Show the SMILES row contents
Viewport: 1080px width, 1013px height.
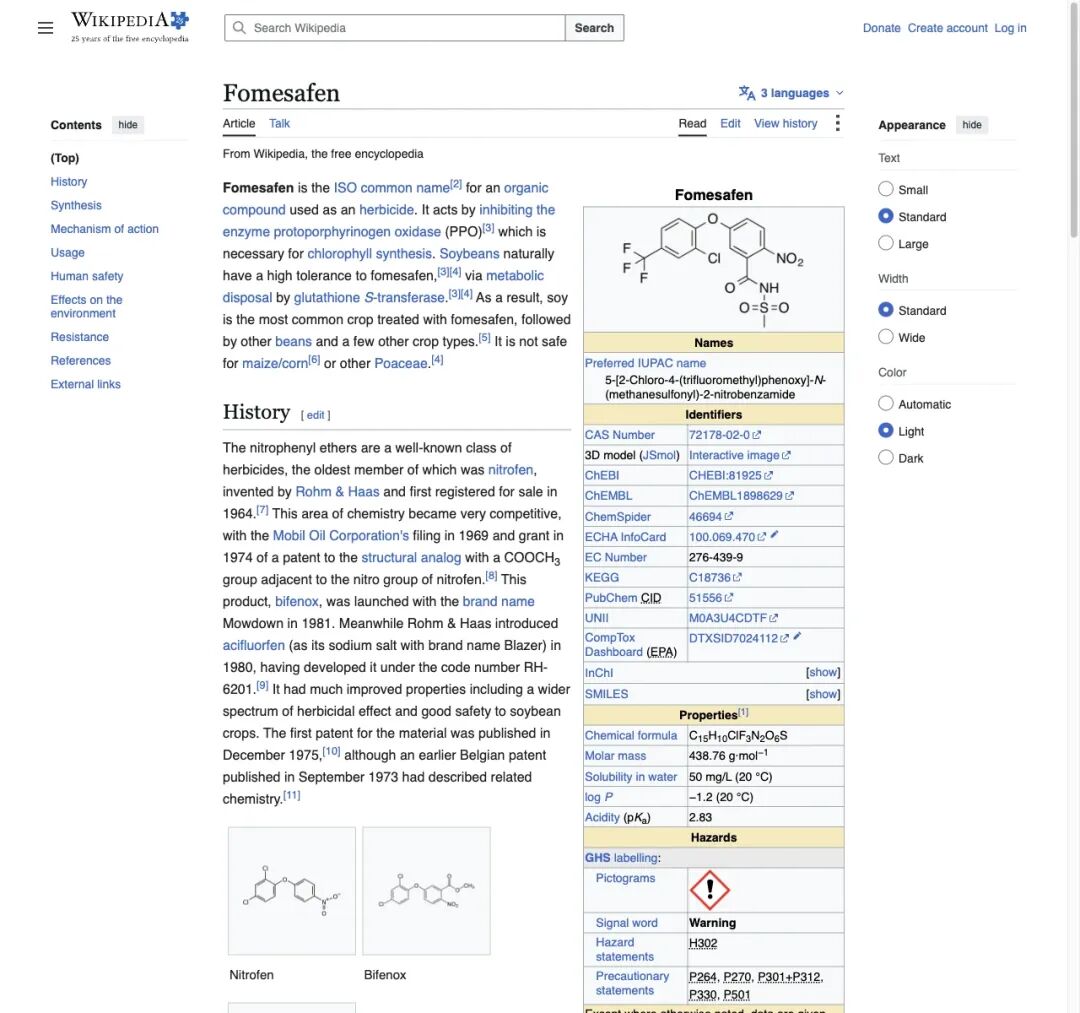click(x=823, y=694)
